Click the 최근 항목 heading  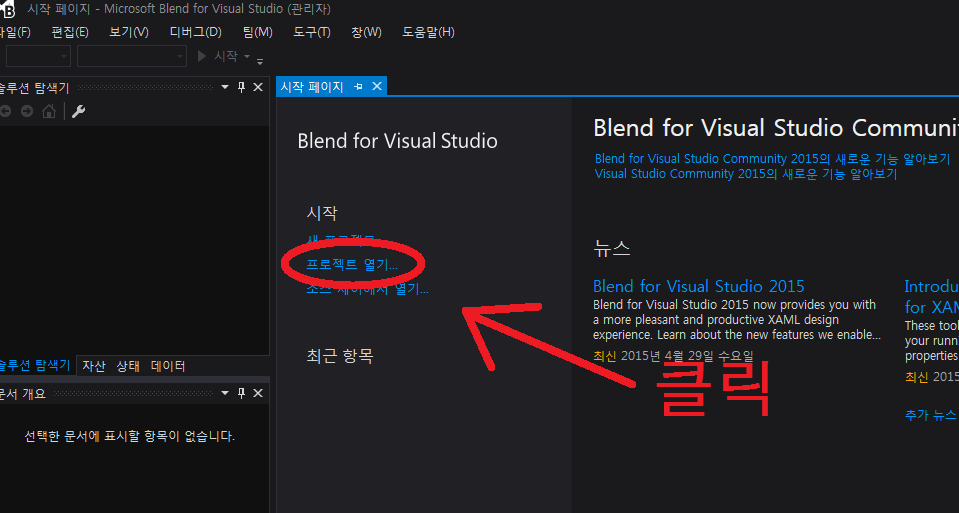click(340, 356)
